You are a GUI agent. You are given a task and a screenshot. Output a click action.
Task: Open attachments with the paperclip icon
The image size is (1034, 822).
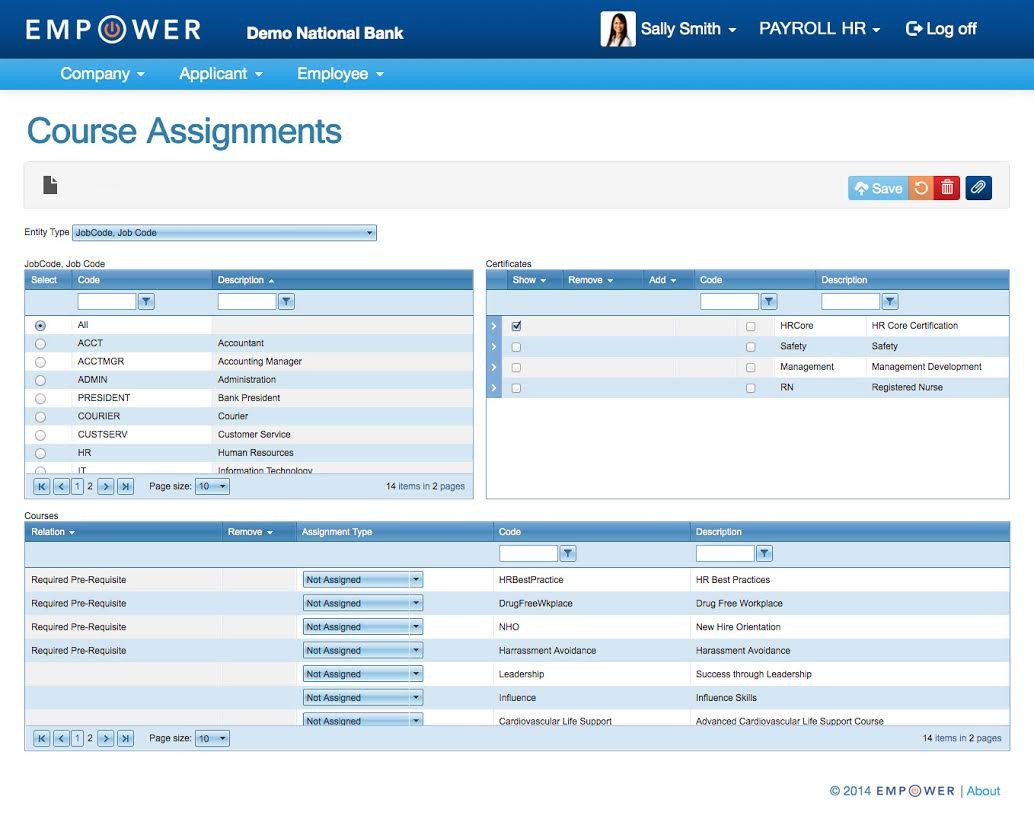979,189
